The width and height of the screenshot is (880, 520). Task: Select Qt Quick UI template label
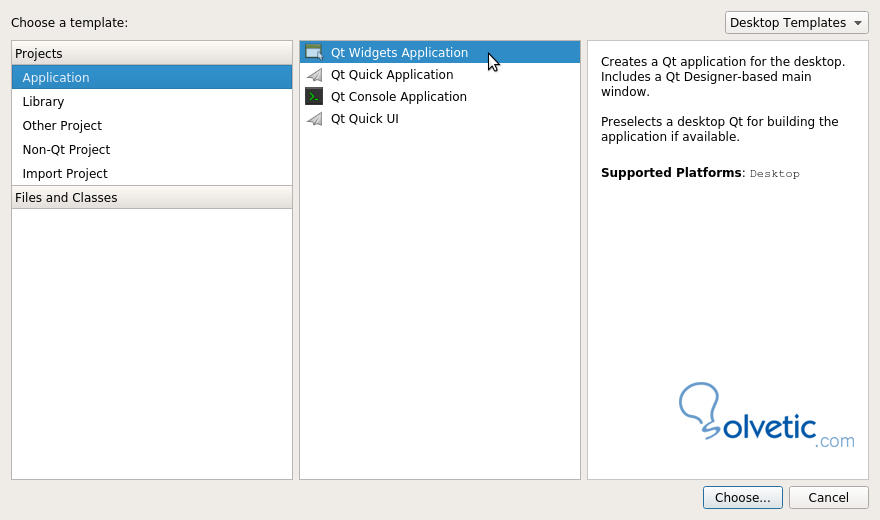click(365, 119)
